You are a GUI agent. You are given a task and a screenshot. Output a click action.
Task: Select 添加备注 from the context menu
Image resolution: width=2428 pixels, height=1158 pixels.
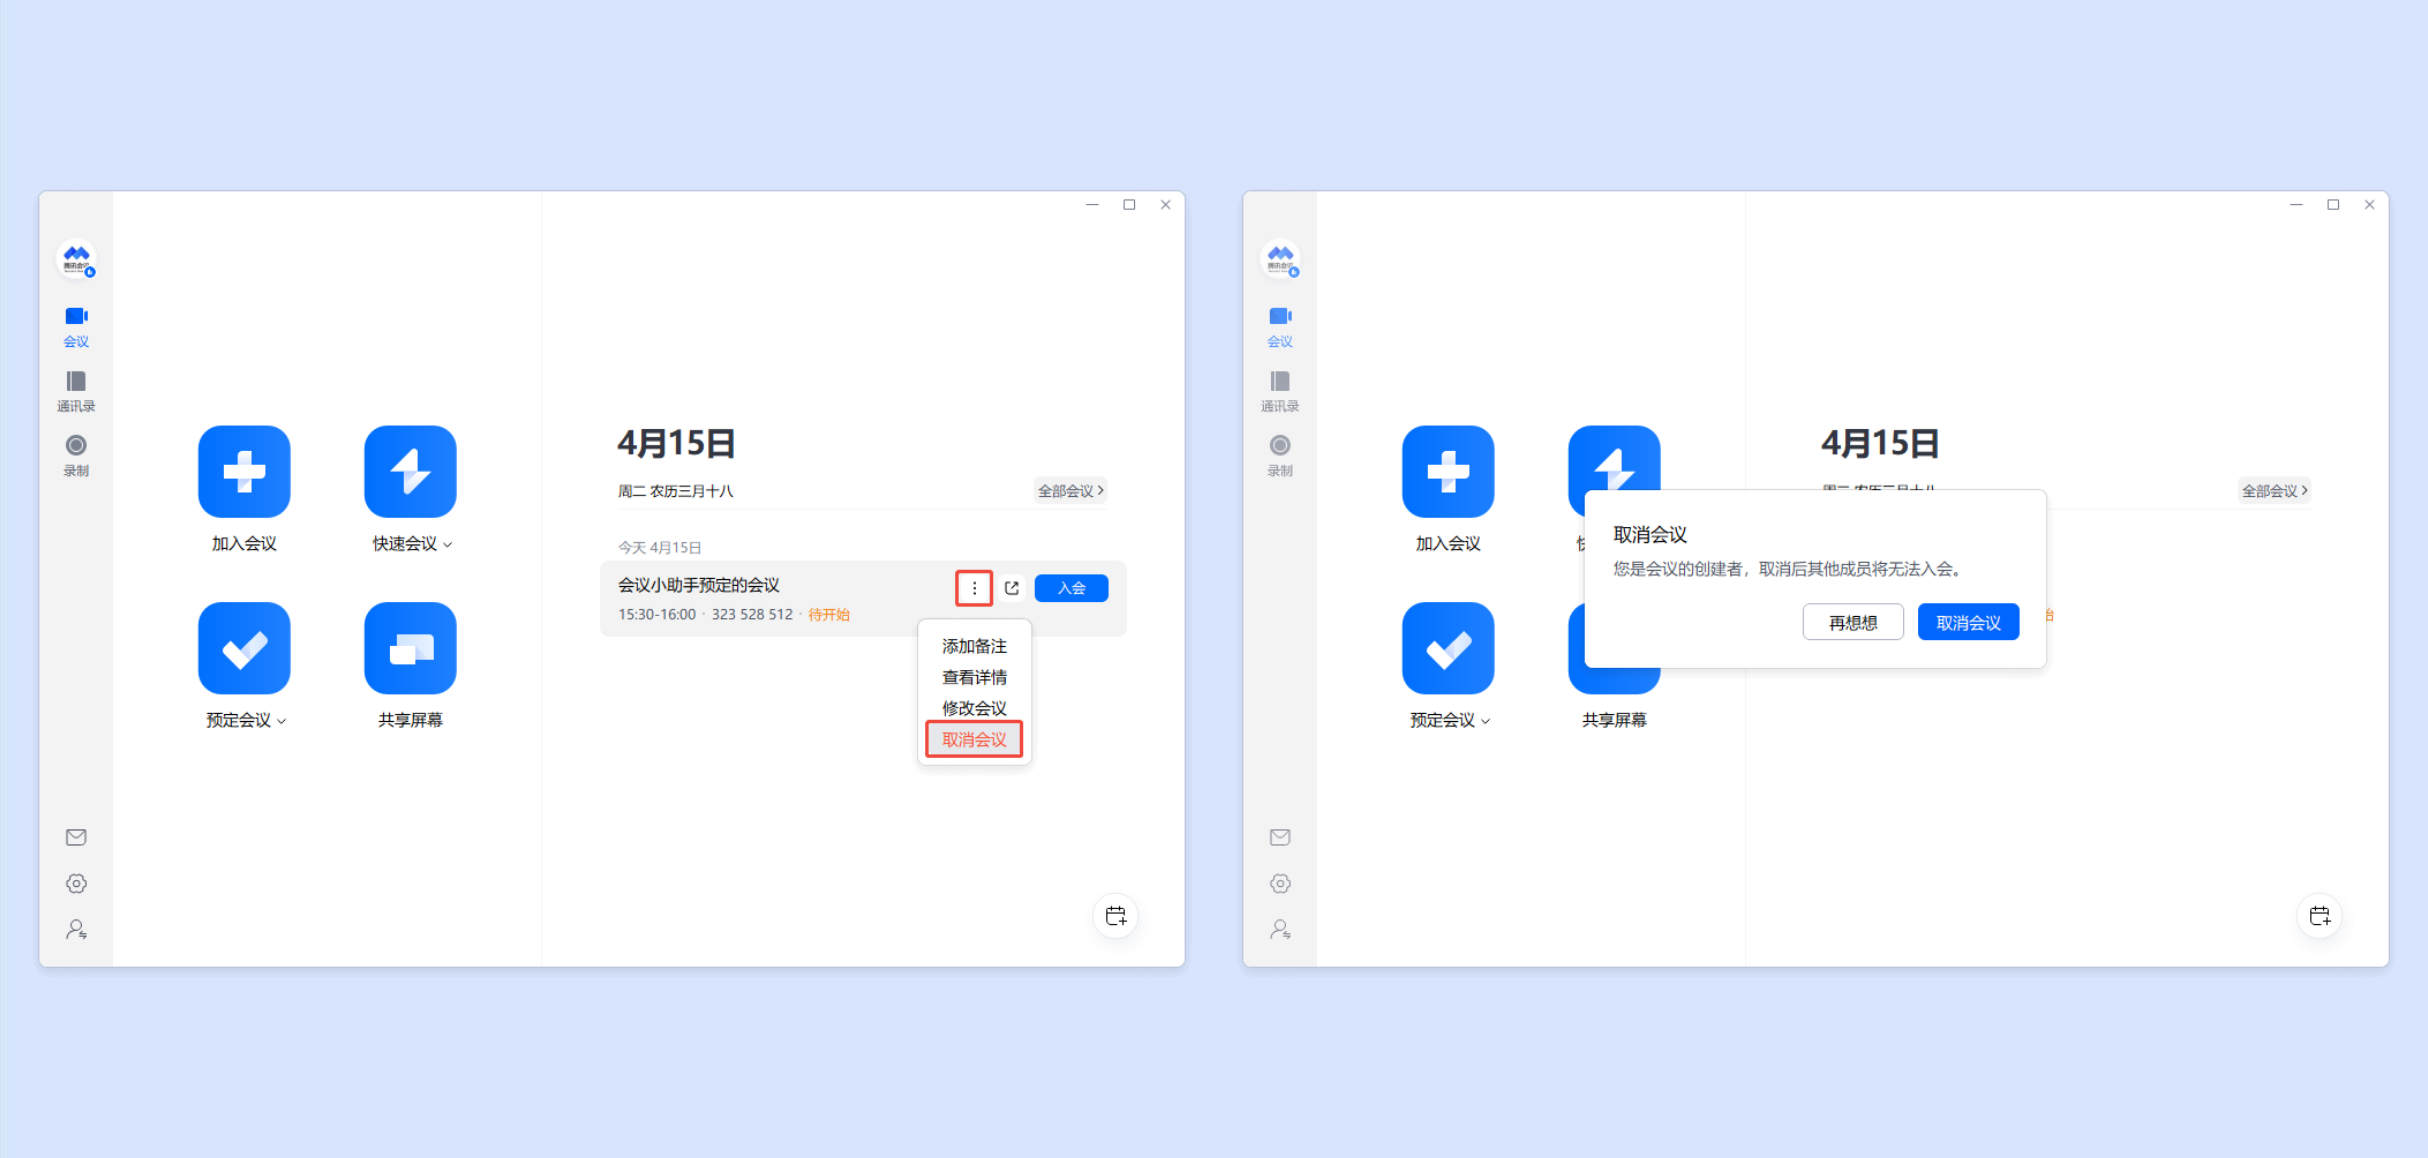[974, 646]
